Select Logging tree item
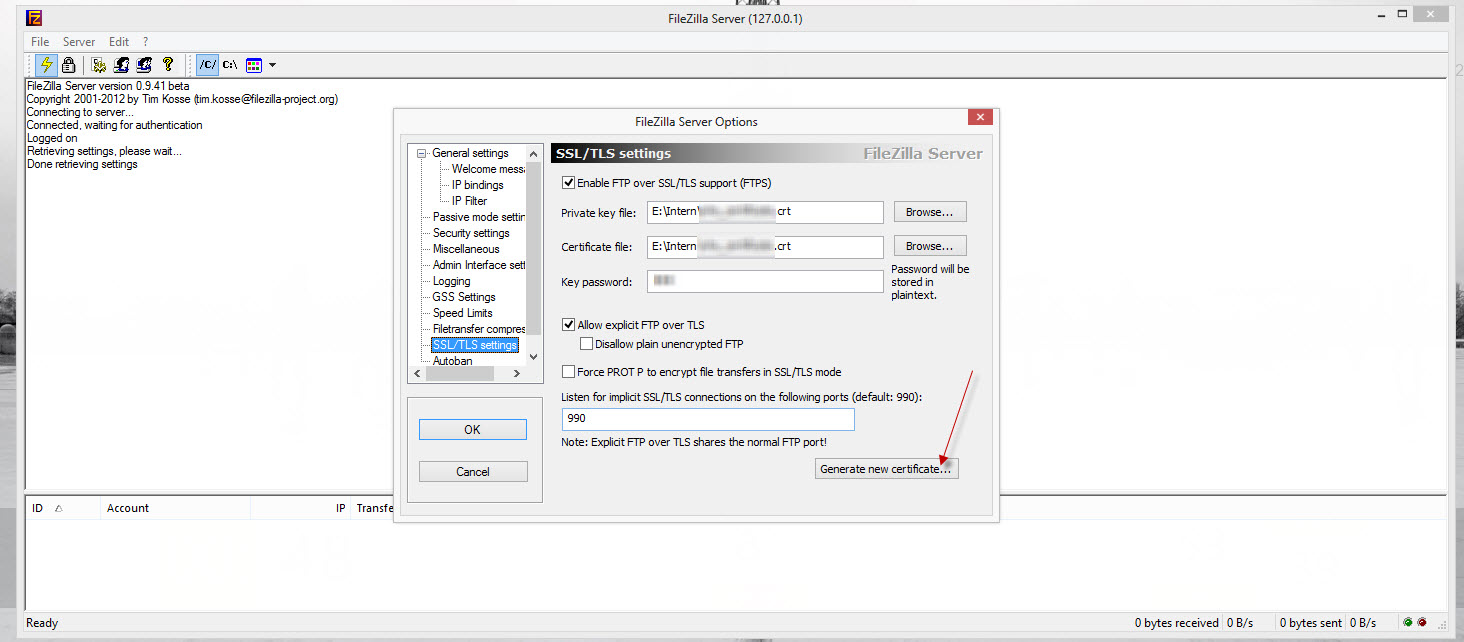Viewport: 1464px width, 642px height. coord(451,281)
